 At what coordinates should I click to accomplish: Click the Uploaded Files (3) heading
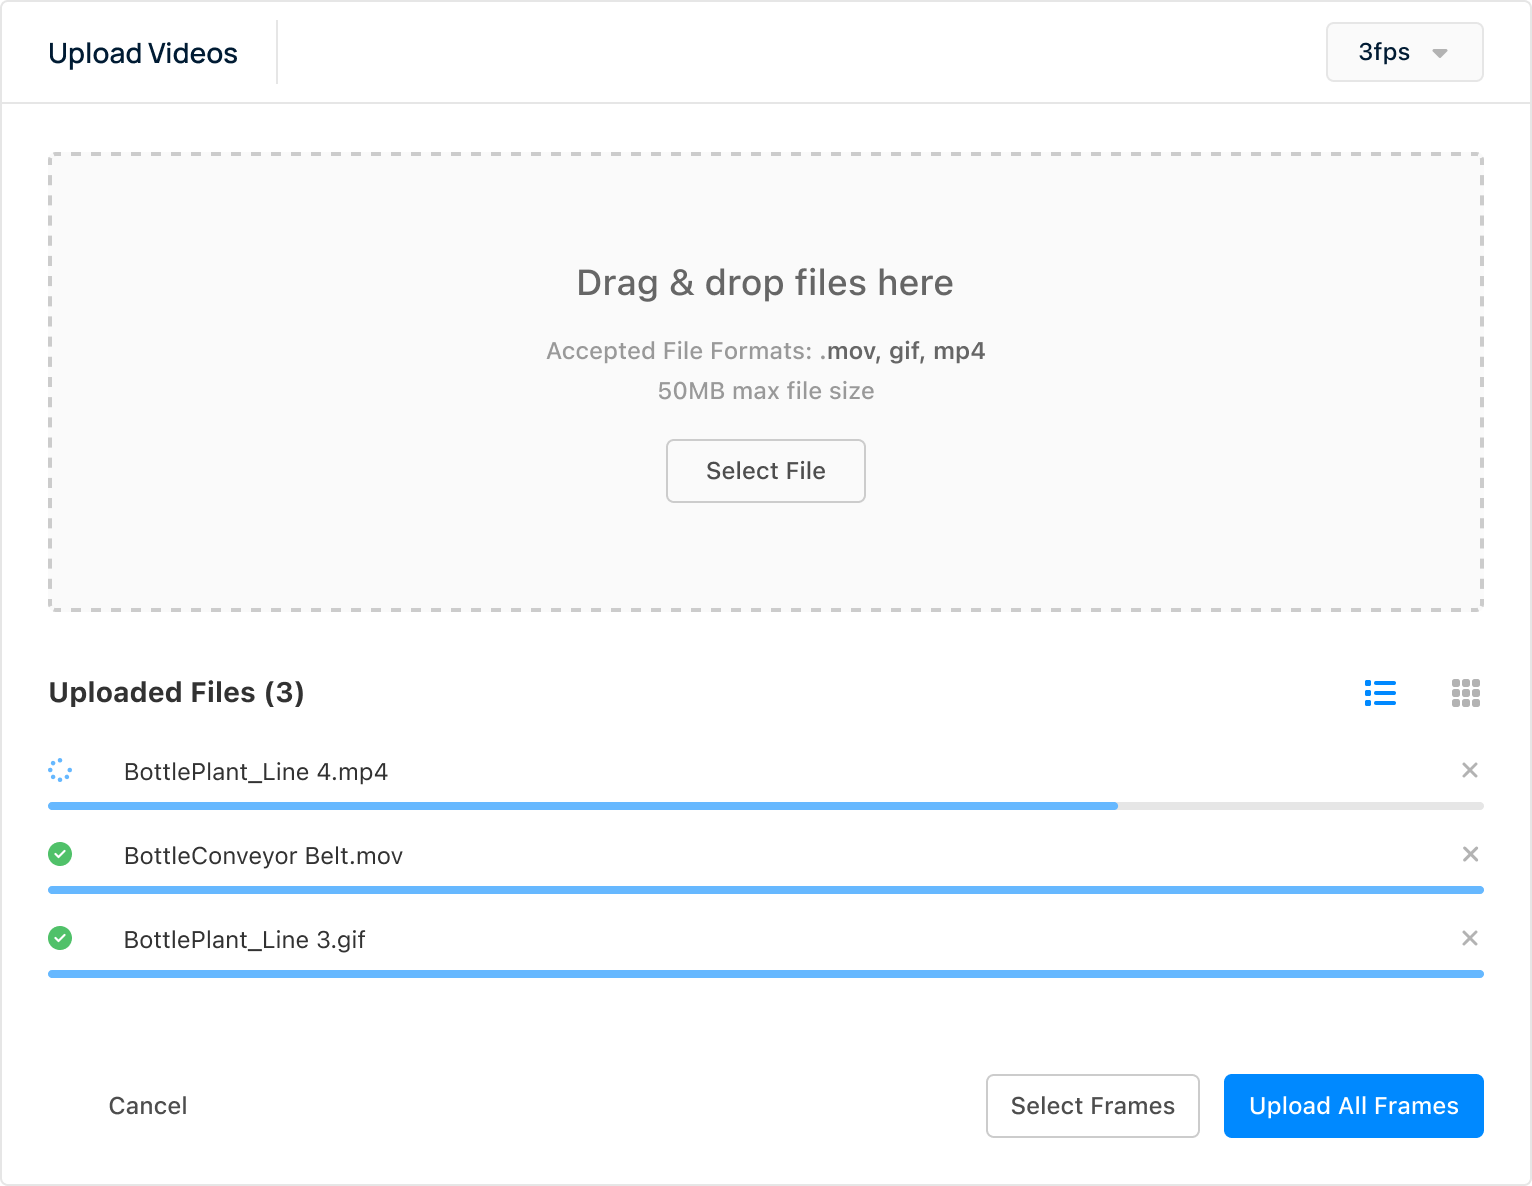[x=176, y=692]
